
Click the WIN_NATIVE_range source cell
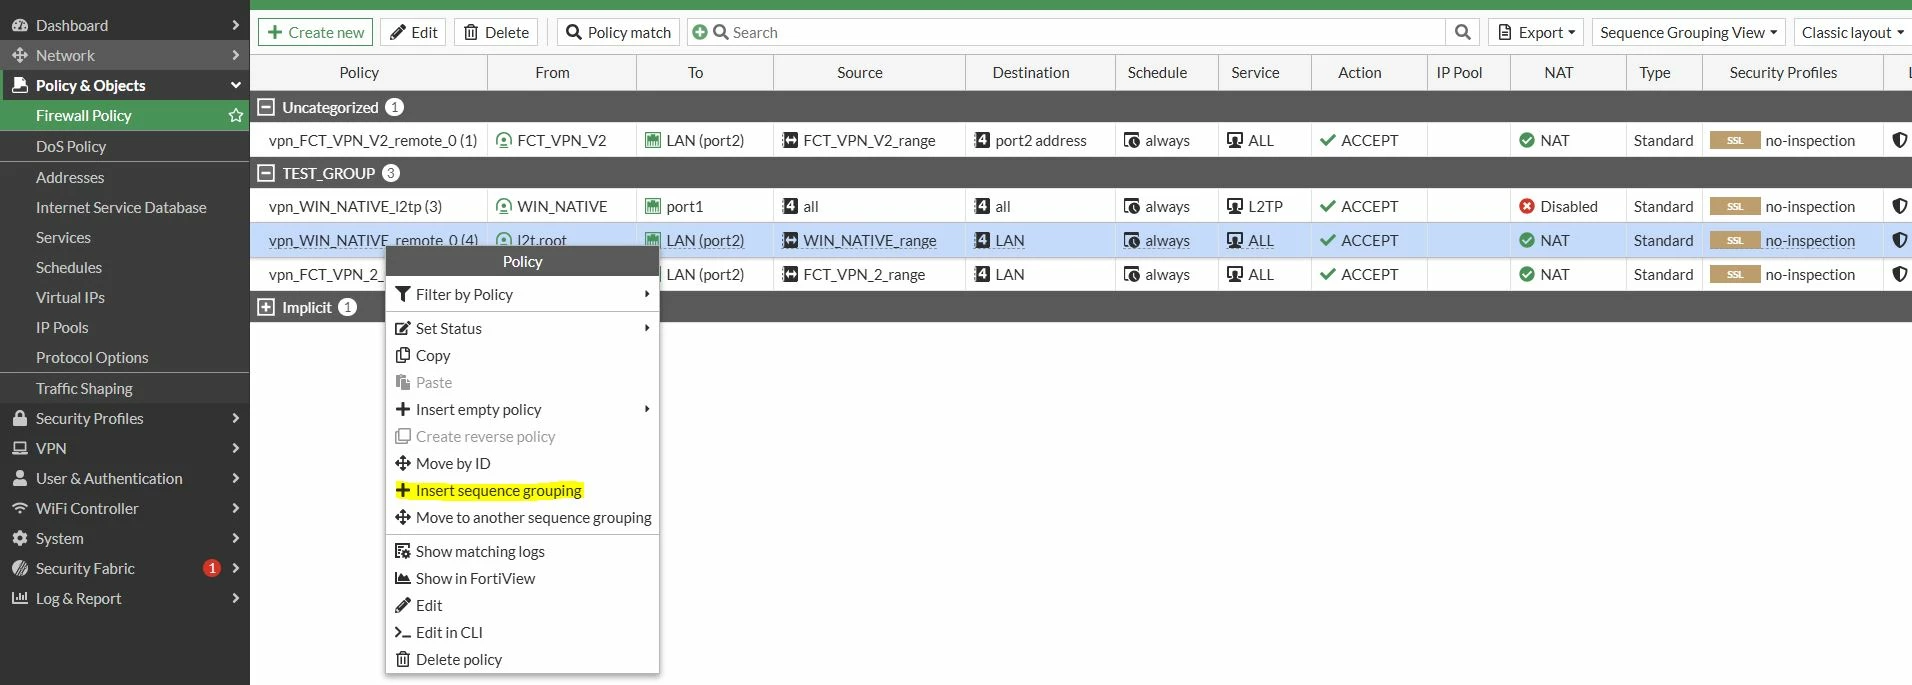[869, 240]
